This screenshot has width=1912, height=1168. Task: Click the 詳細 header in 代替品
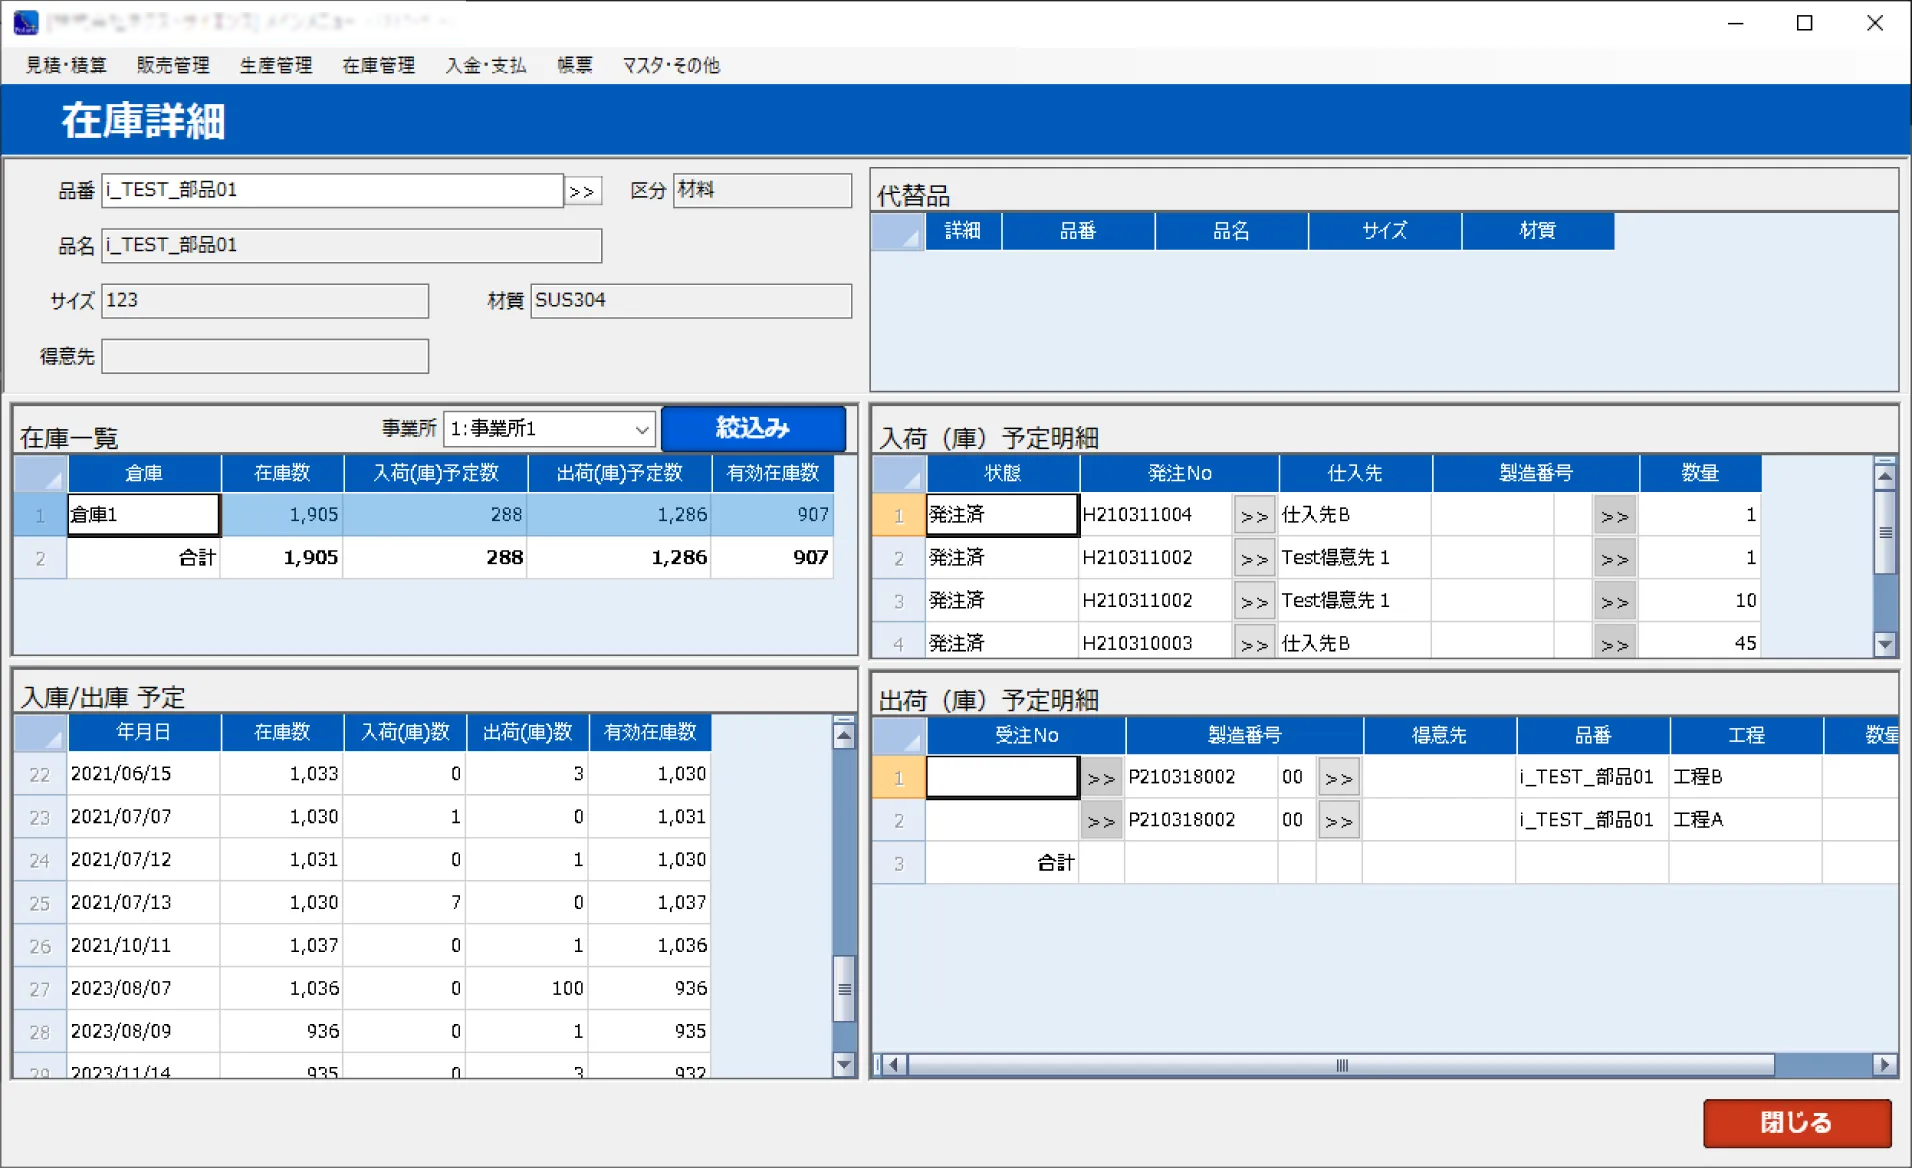pyautogui.click(x=962, y=231)
